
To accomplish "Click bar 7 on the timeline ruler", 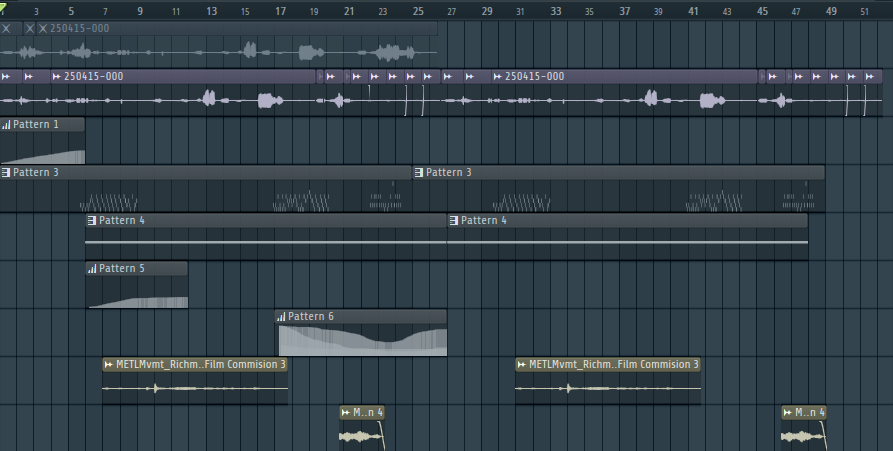I will [x=105, y=11].
